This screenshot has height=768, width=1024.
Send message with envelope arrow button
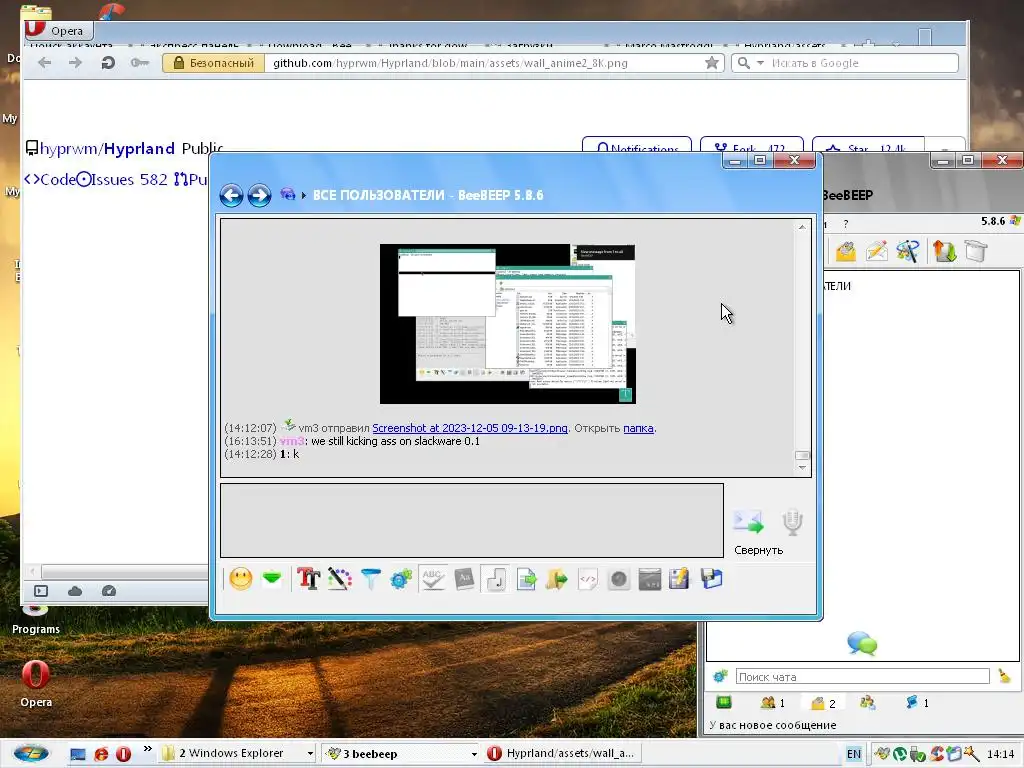click(748, 521)
